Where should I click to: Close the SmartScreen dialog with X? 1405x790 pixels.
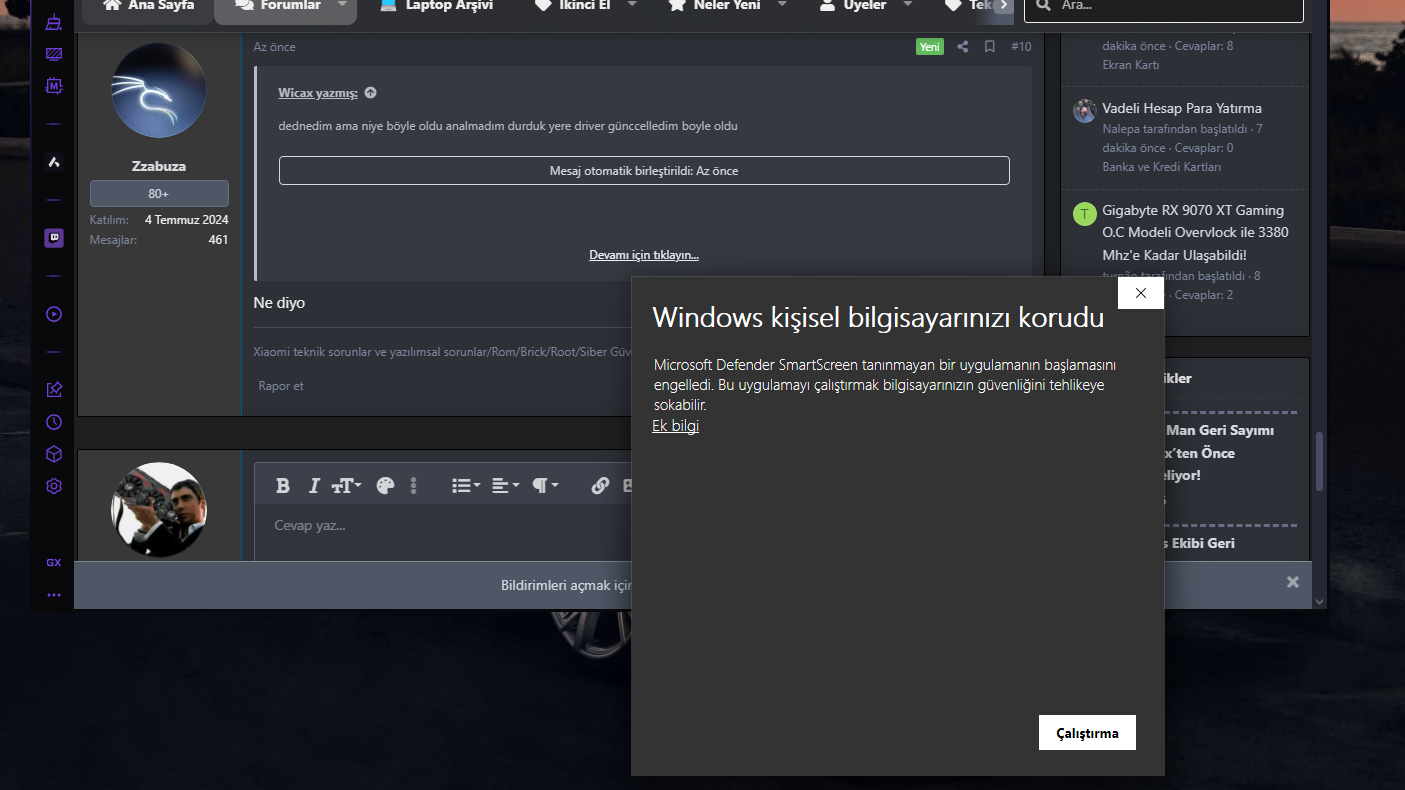coord(1141,293)
